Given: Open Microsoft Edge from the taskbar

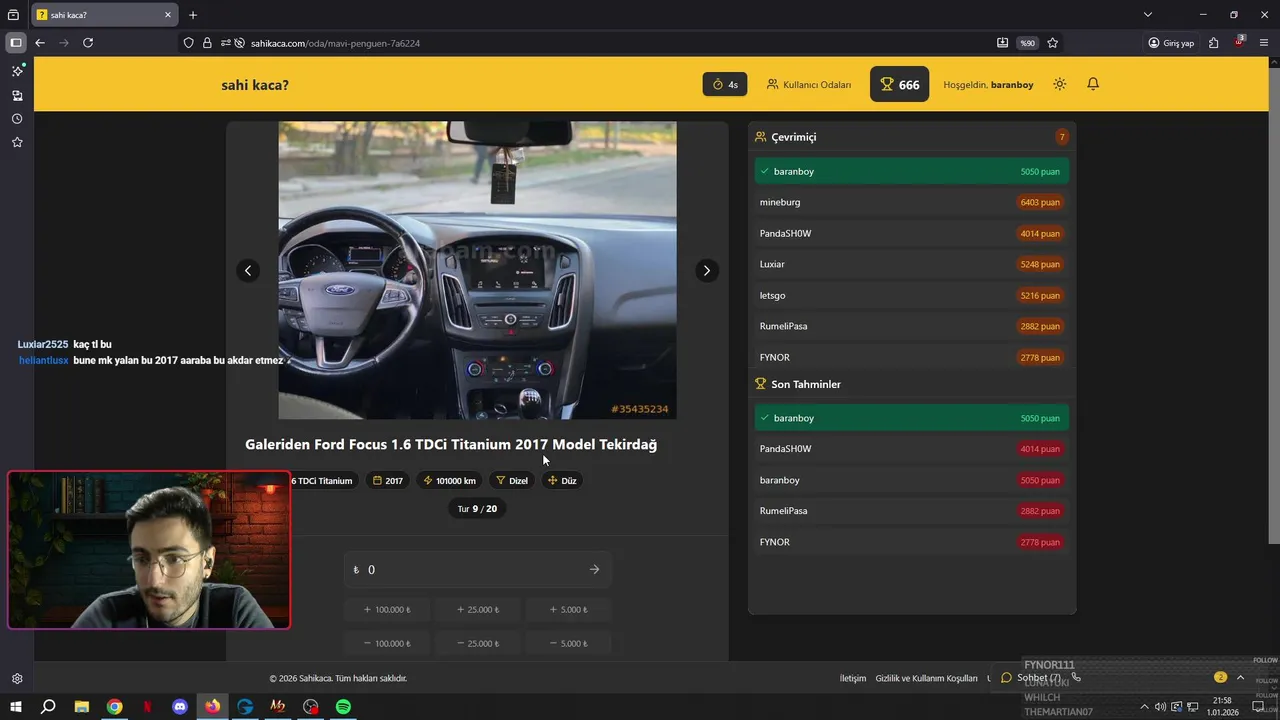Looking at the screenshot, I should (245, 707).
